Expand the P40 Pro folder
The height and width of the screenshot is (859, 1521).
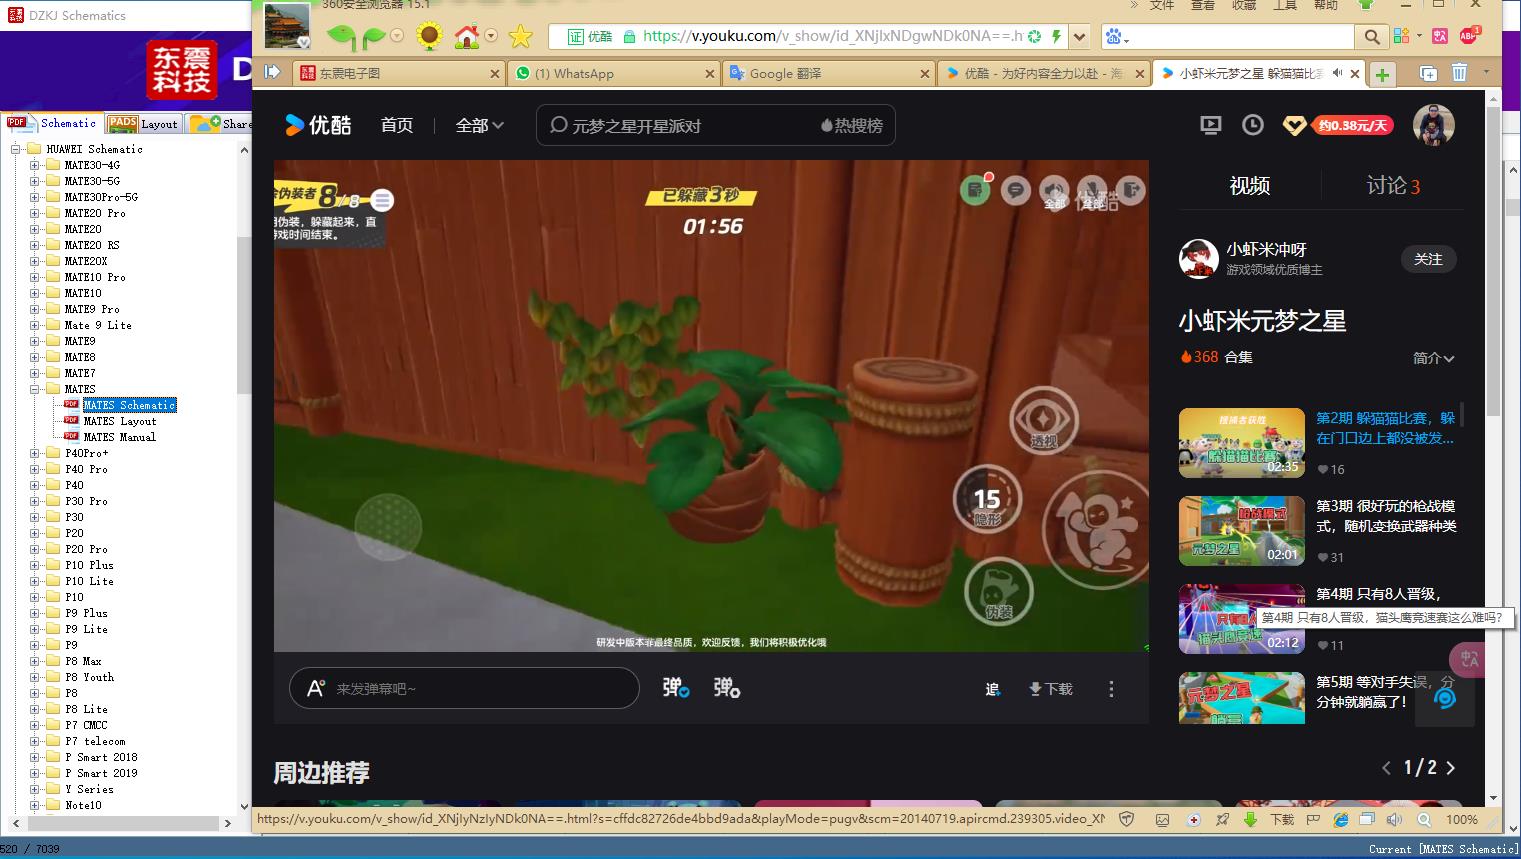coord(34,469)
